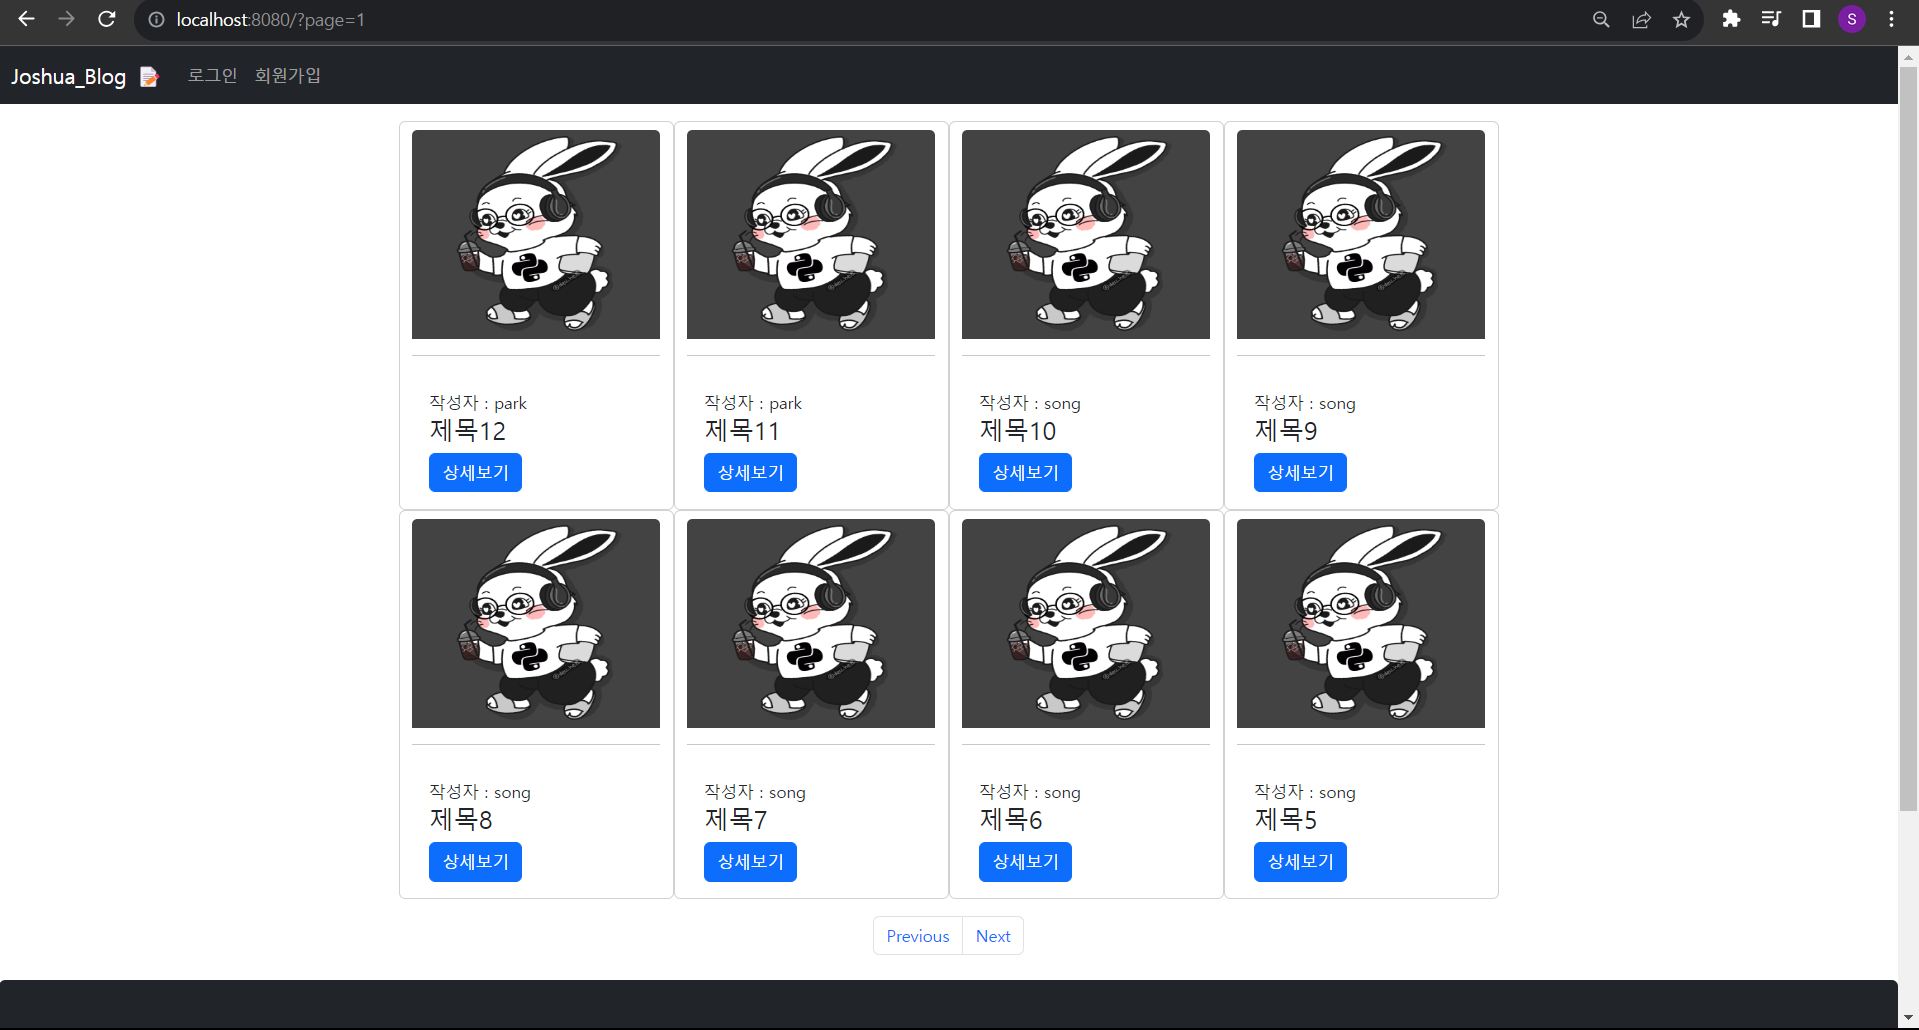Click the title text 제목8
The image size is (1919, 1030).
[x=461, y=820]
